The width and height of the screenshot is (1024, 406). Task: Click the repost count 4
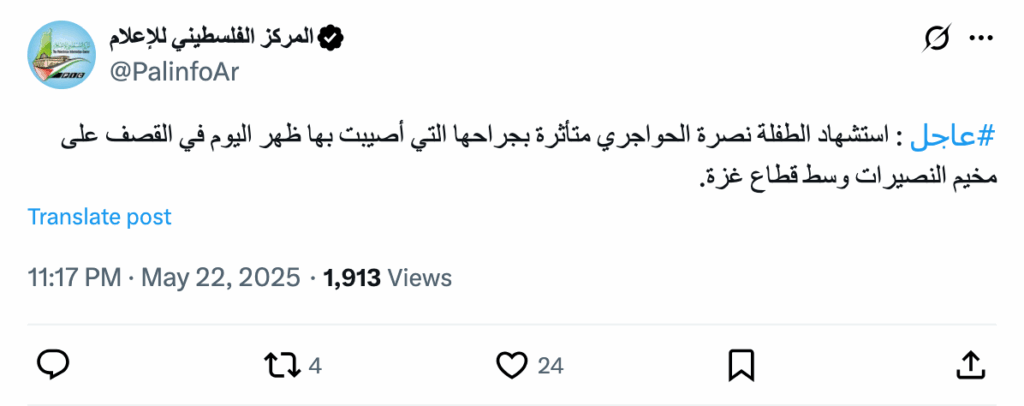point(315,366)
